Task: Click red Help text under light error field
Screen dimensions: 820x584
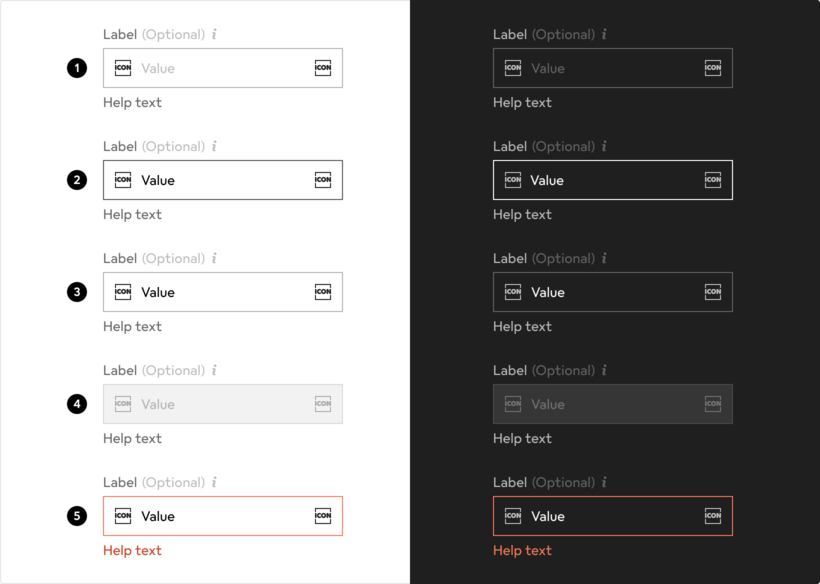Action: tap(132, 550)
